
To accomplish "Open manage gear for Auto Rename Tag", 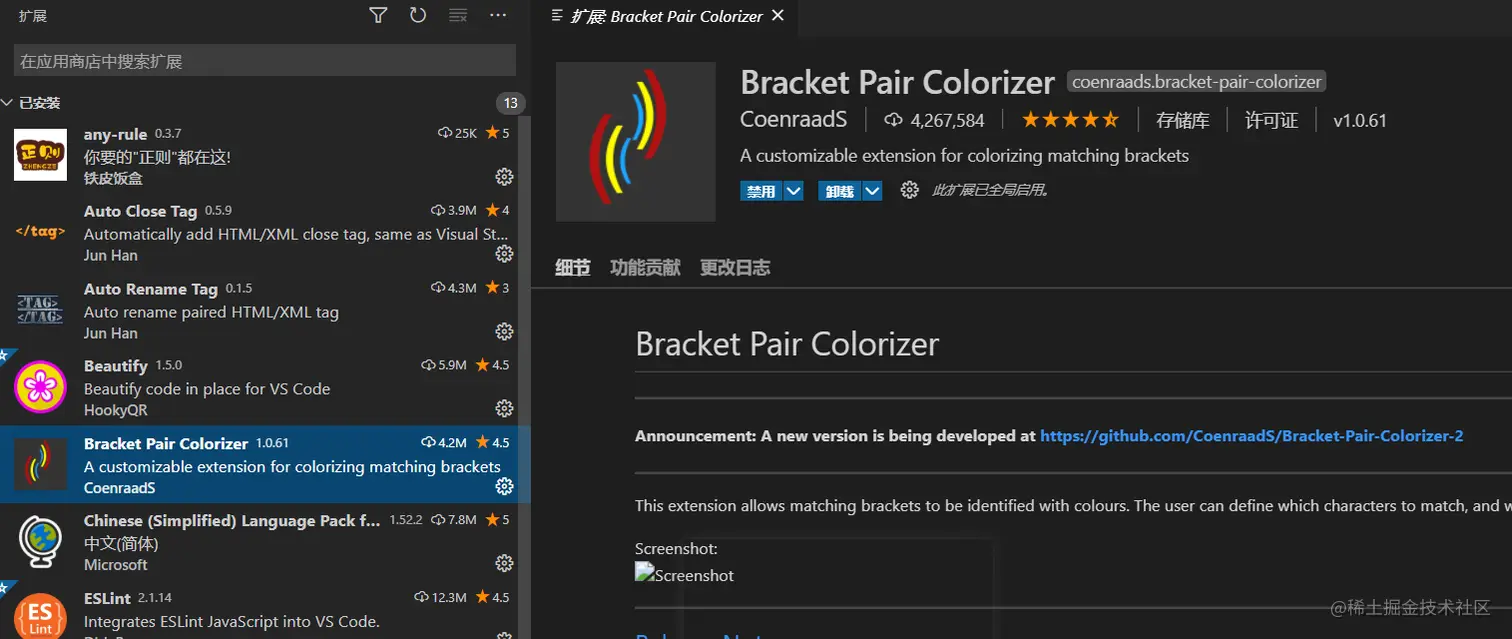I will [x=504, y=331].
